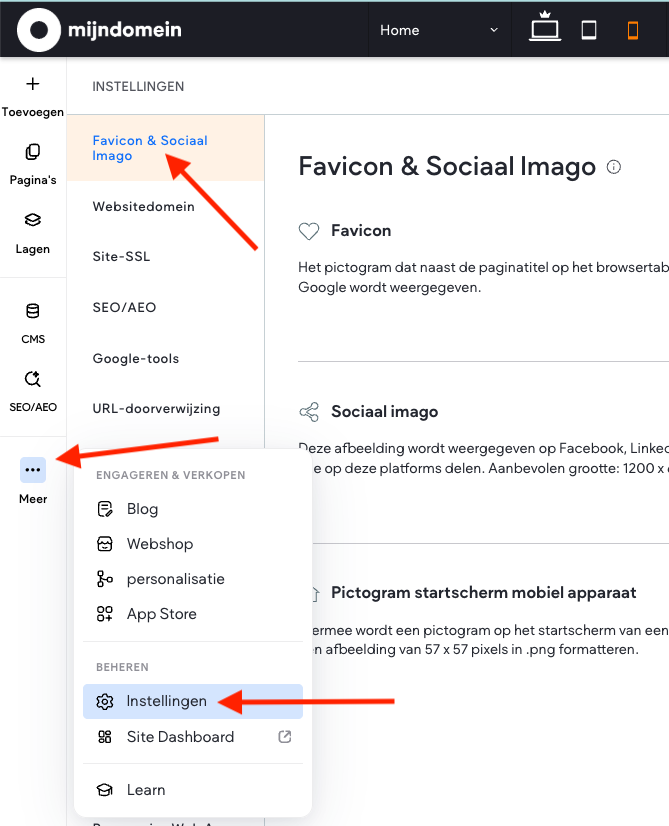Click Learn in the menu
The width and height of the screenshot is (669, 826).
(145, 790)
